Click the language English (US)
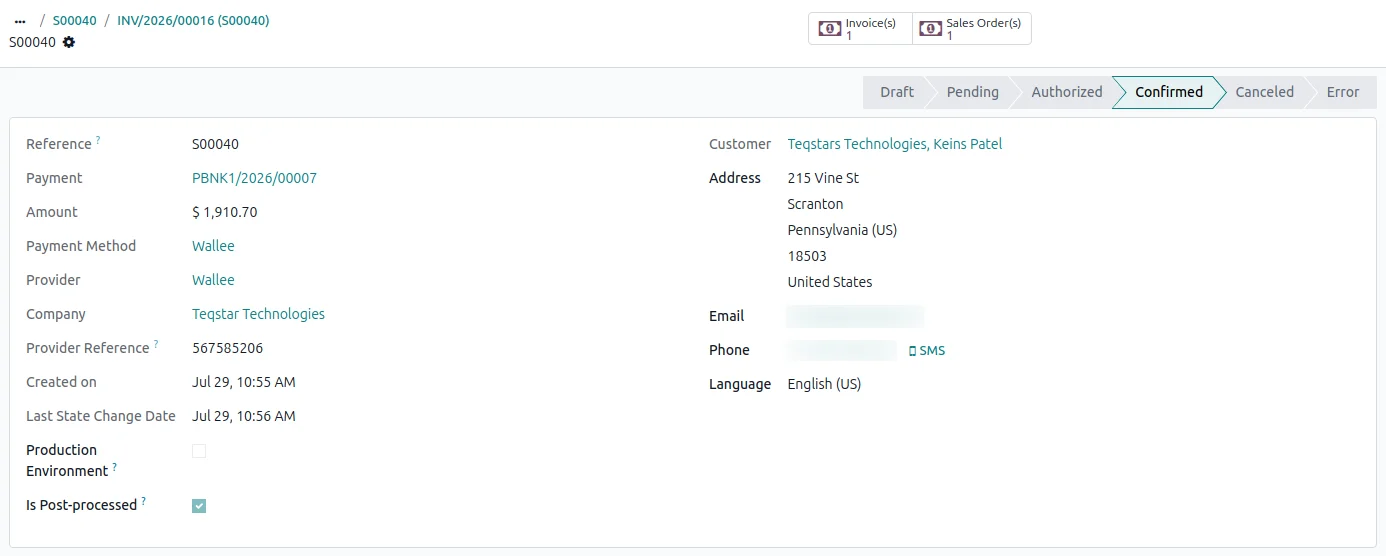 (824, 384)
